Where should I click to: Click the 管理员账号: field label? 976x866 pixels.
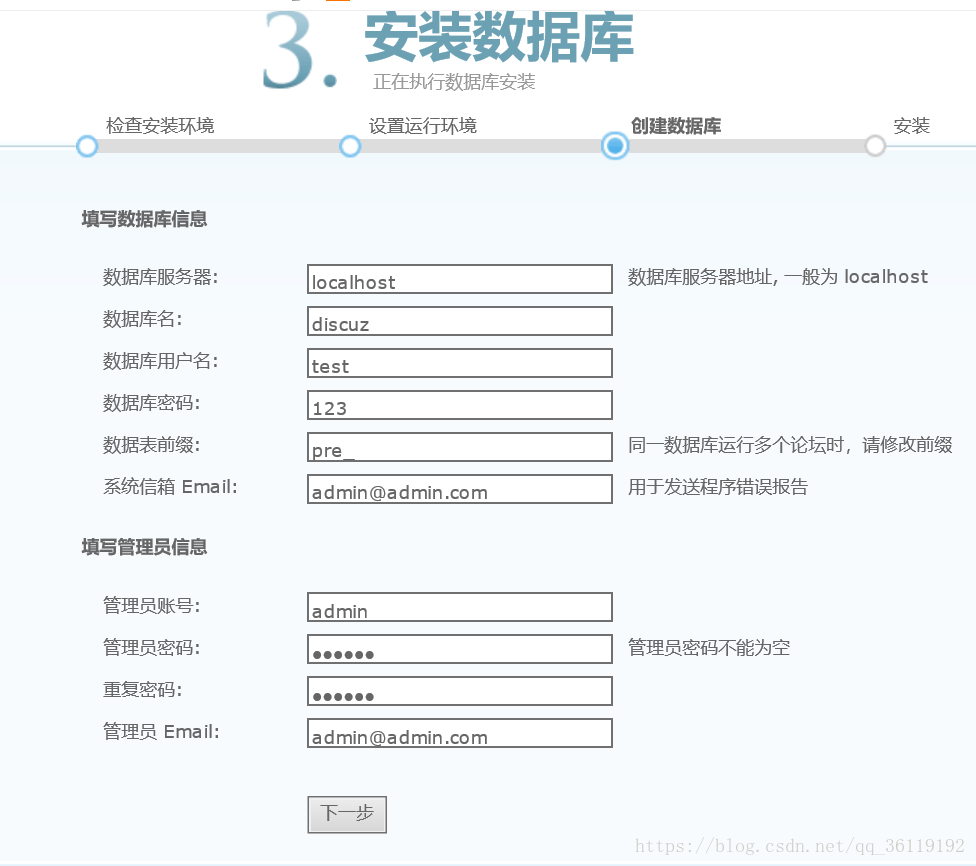click(152, 605)
